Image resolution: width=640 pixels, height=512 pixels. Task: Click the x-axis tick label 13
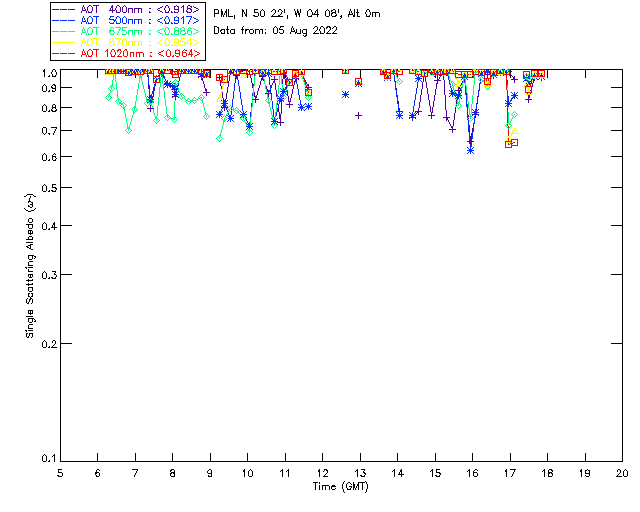click(x=360, y=473)
